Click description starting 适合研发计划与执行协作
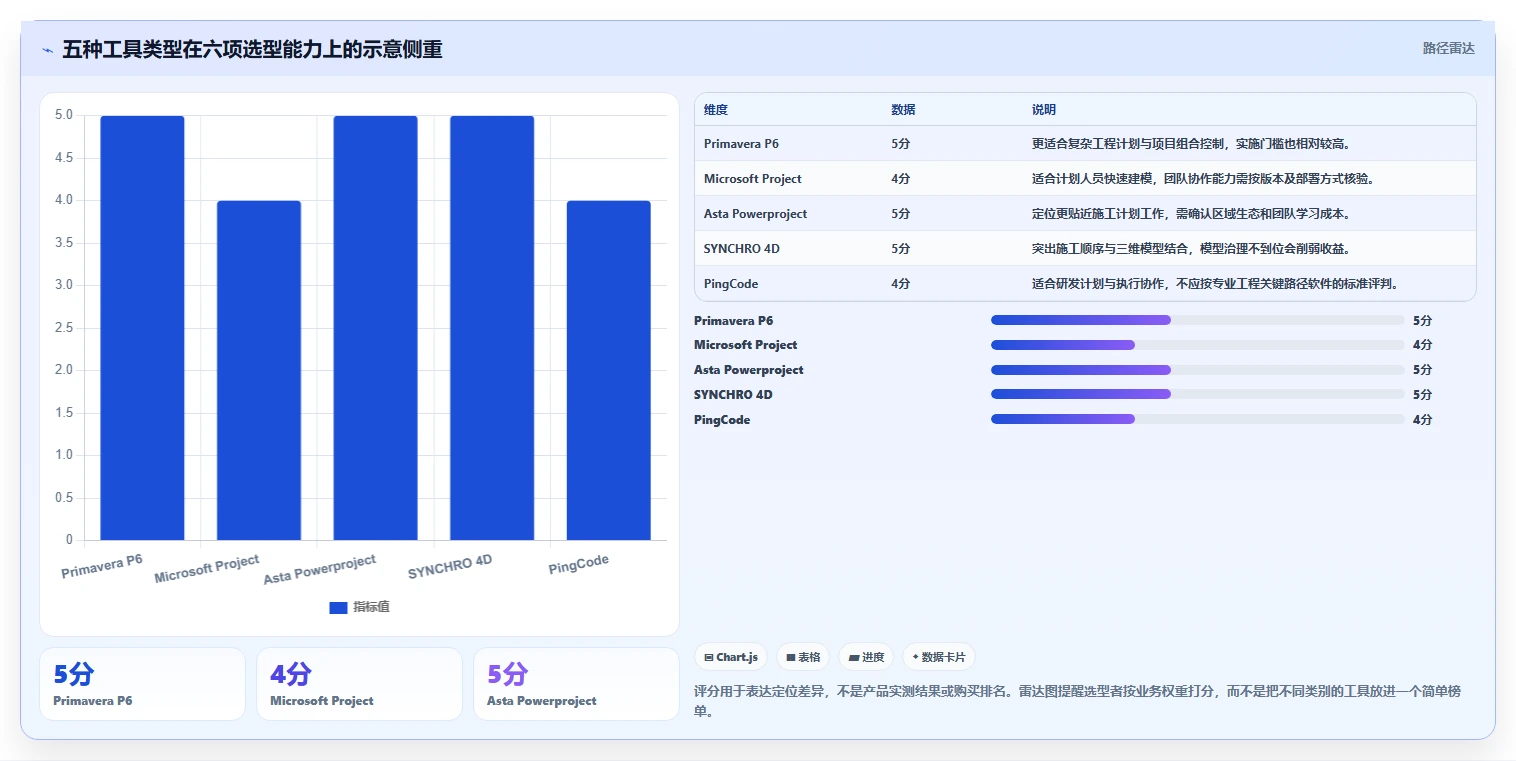 [1216, 284]
